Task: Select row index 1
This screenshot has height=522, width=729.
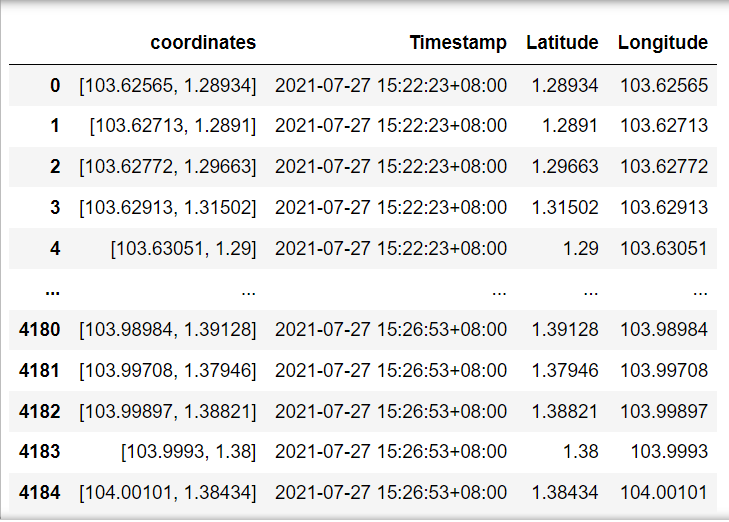Action: (55, 126)
